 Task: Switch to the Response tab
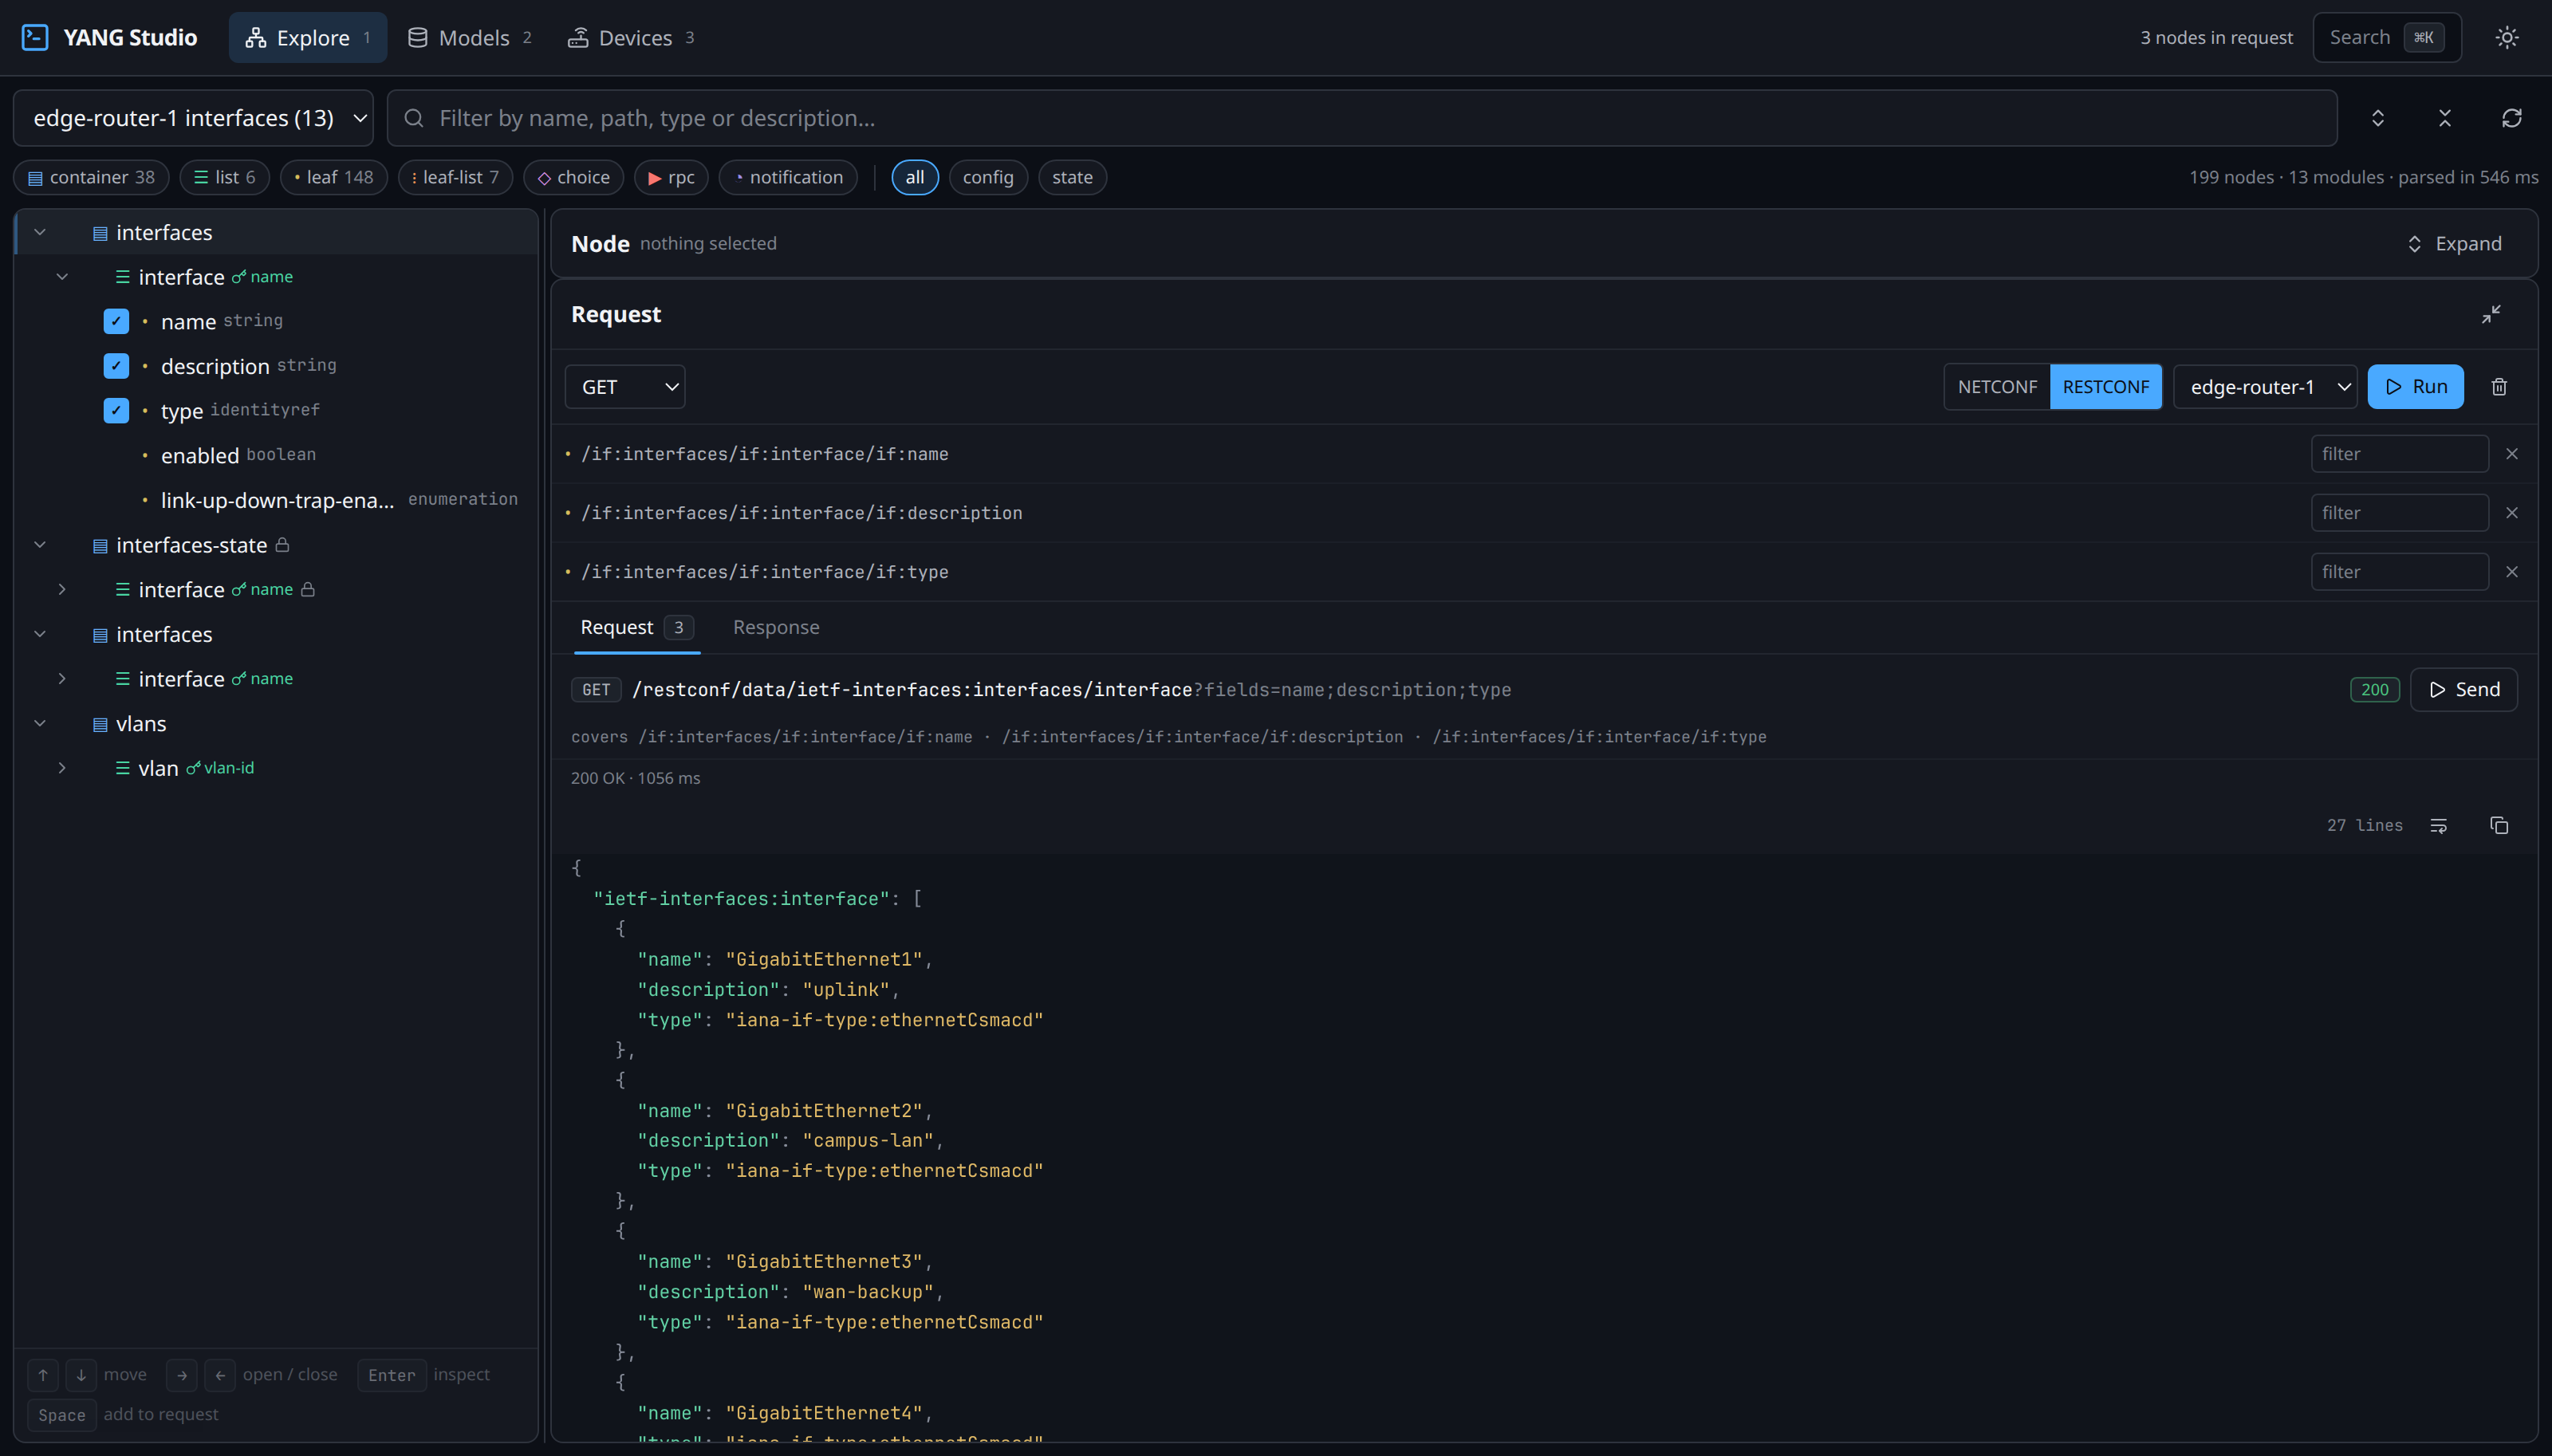point(776,627)
